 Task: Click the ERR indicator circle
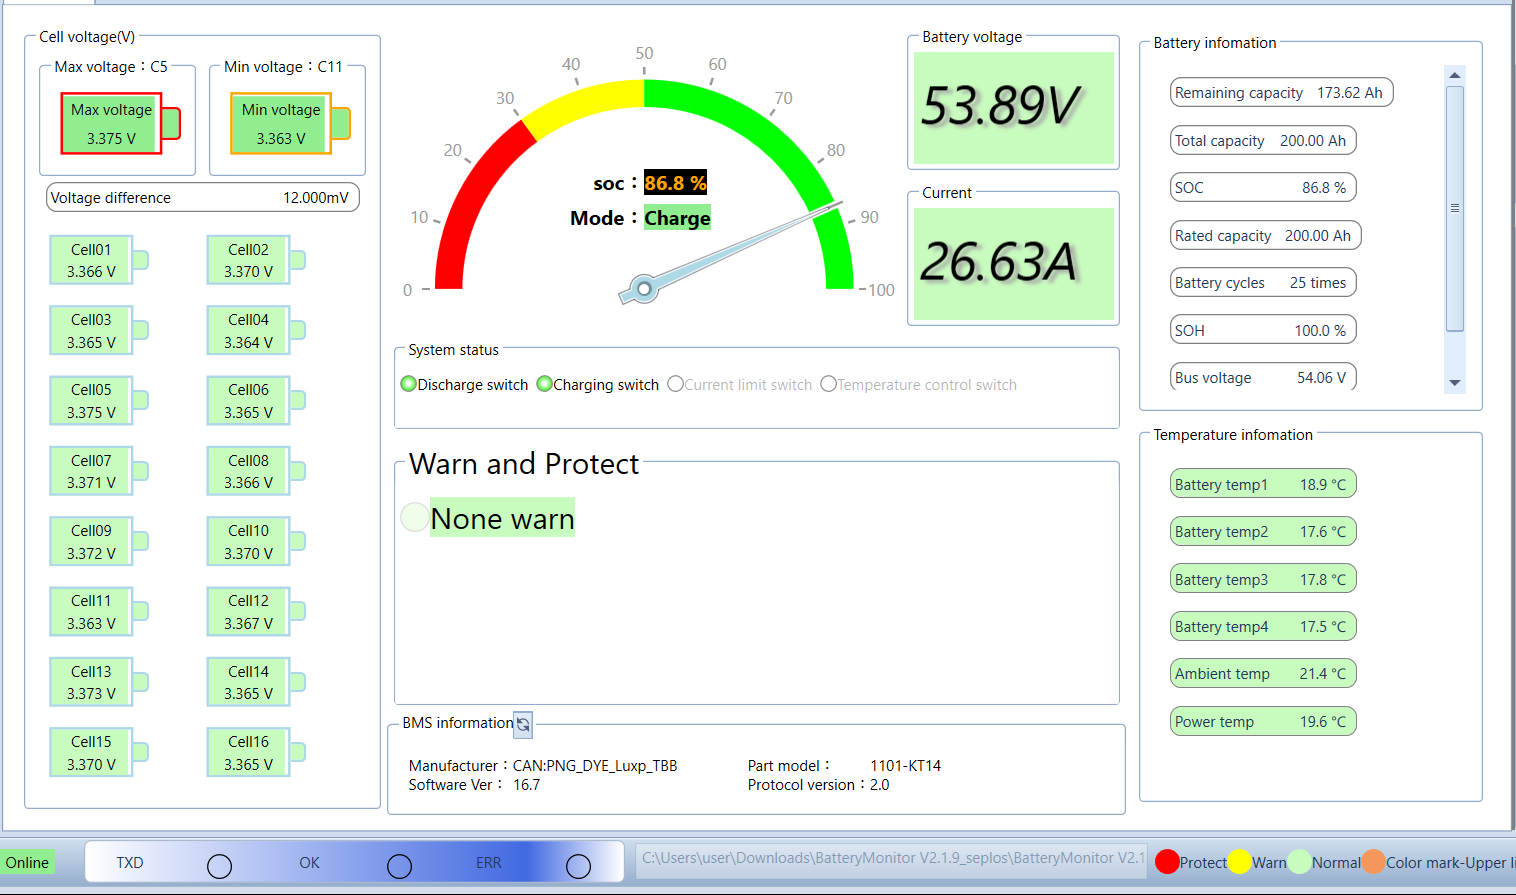click(578, 866)
